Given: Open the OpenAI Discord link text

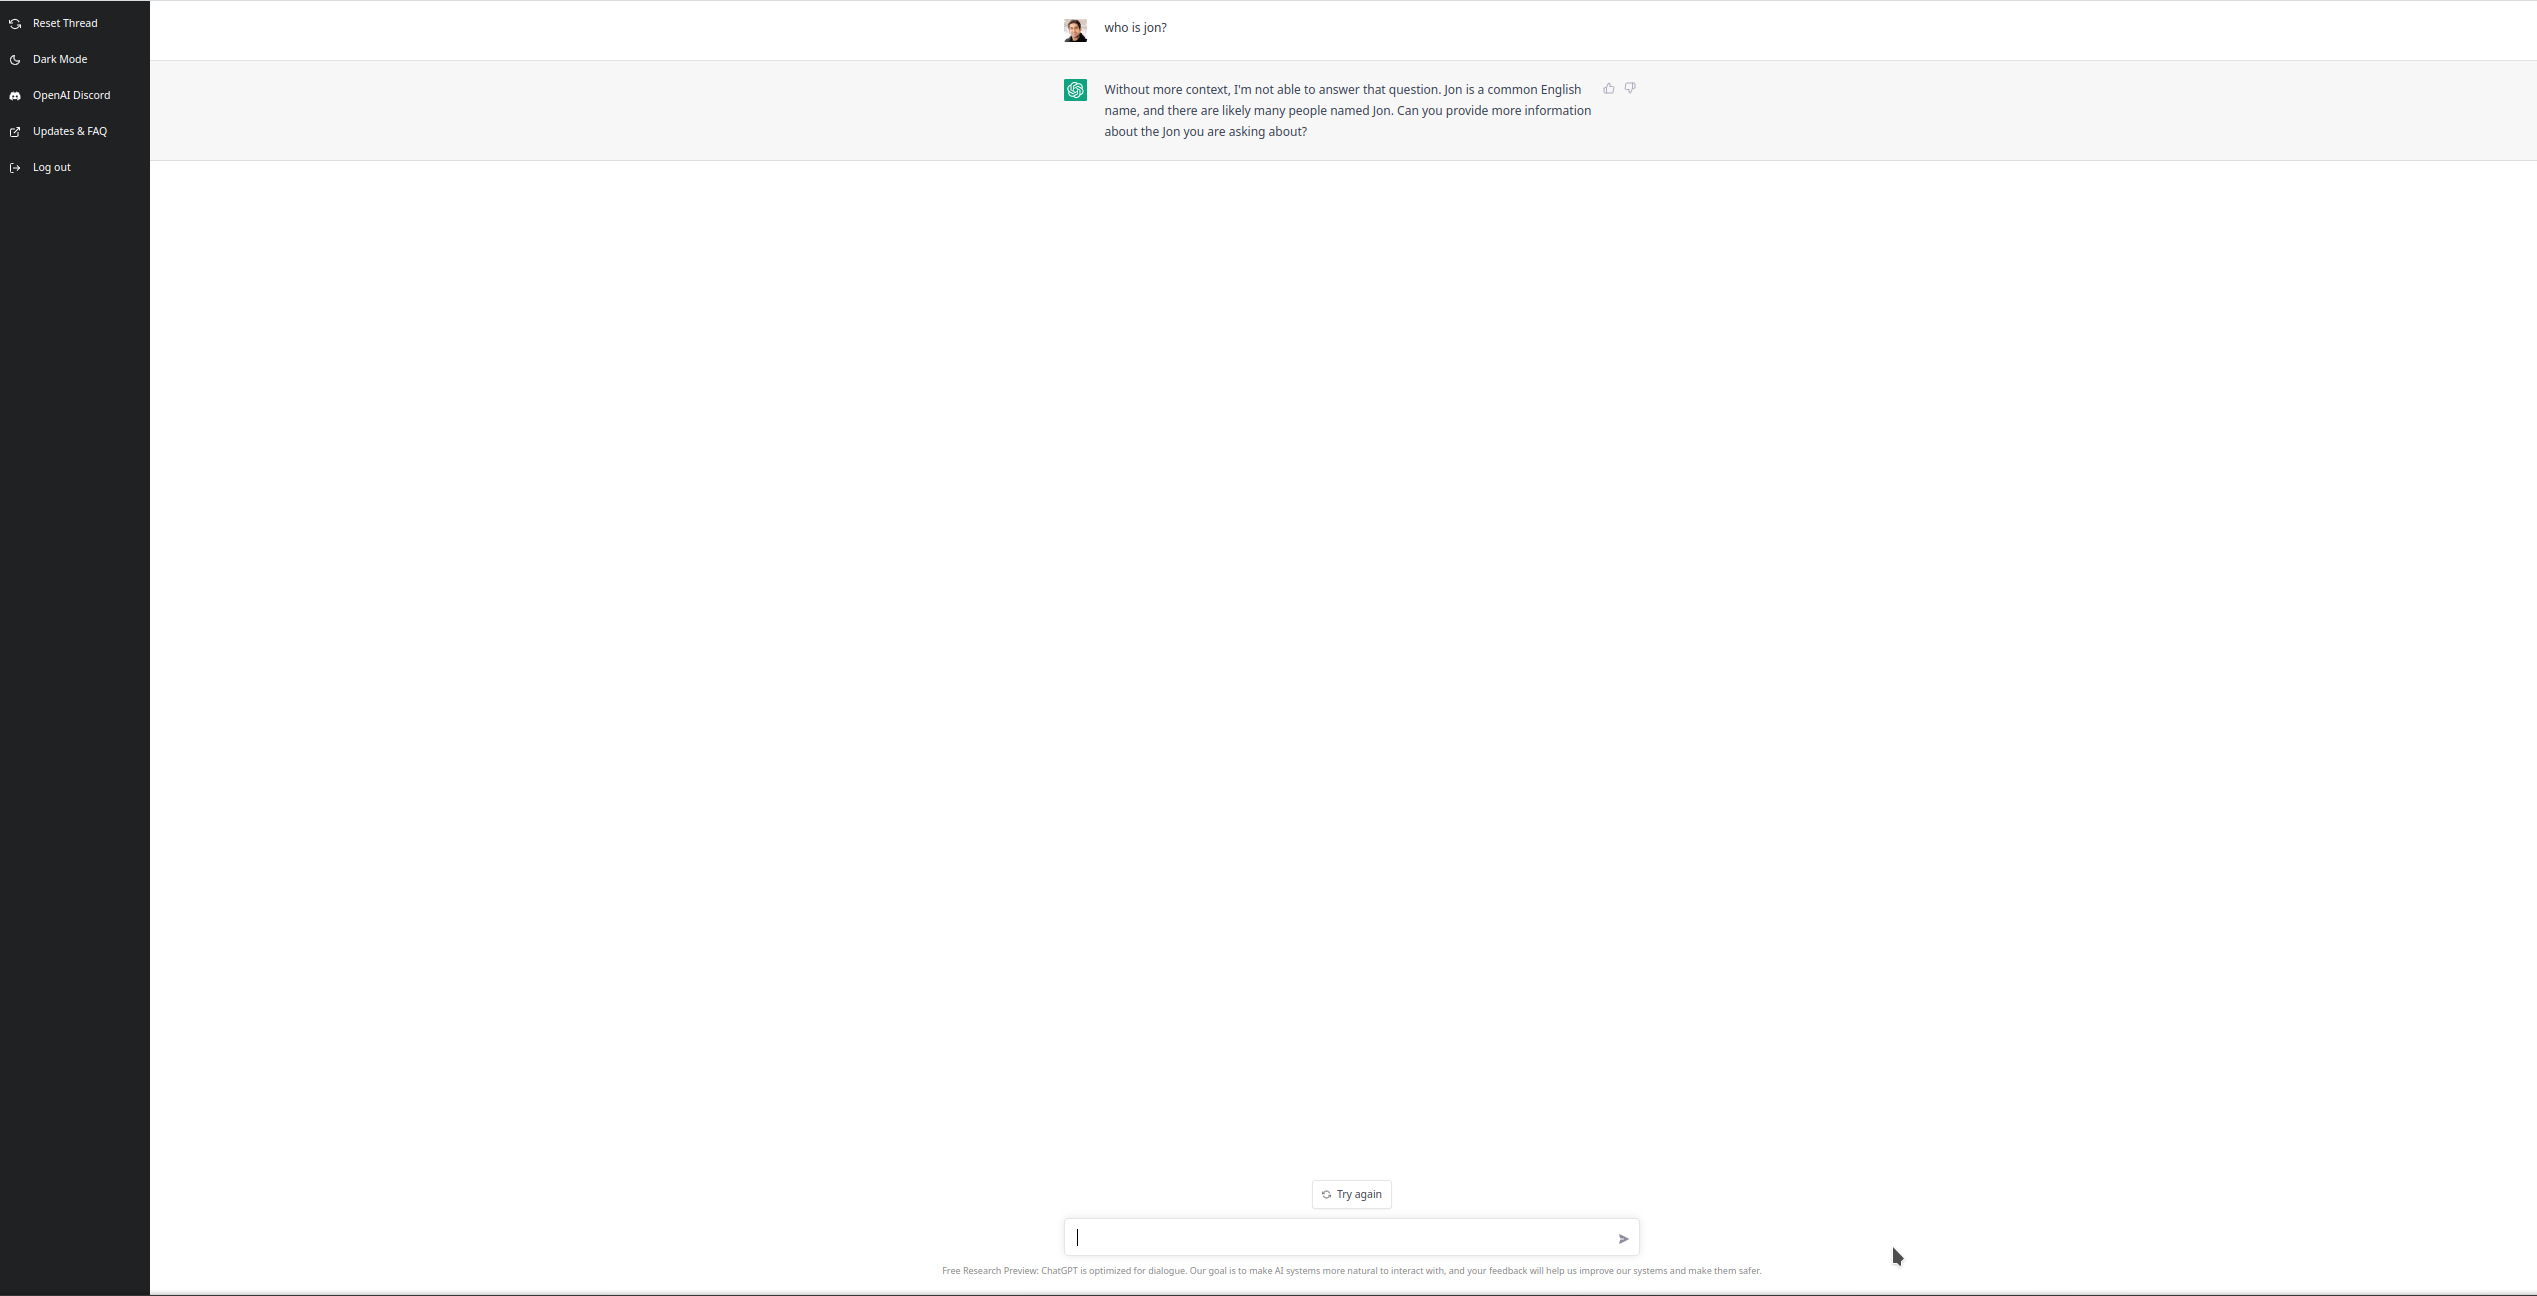Looking at the screenshot, I should pos(71,95).
